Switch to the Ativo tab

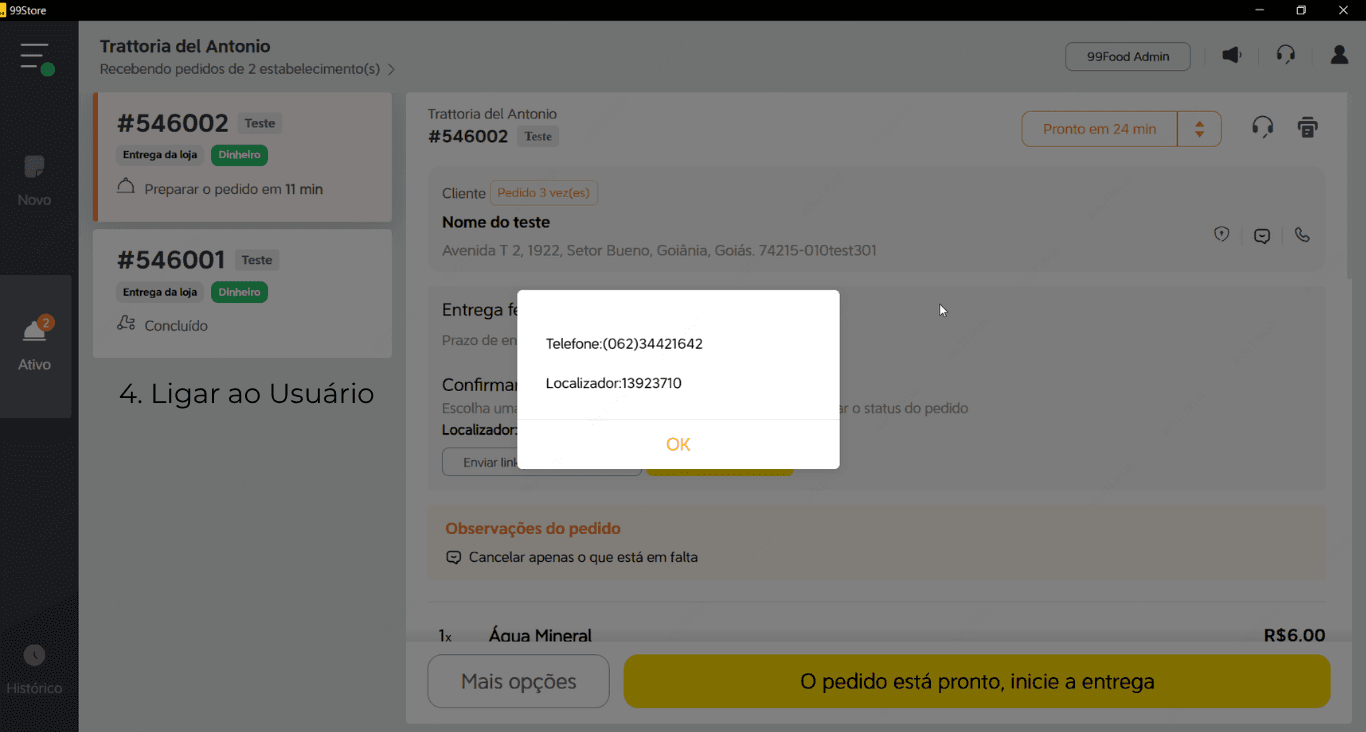tap(34, 345)
